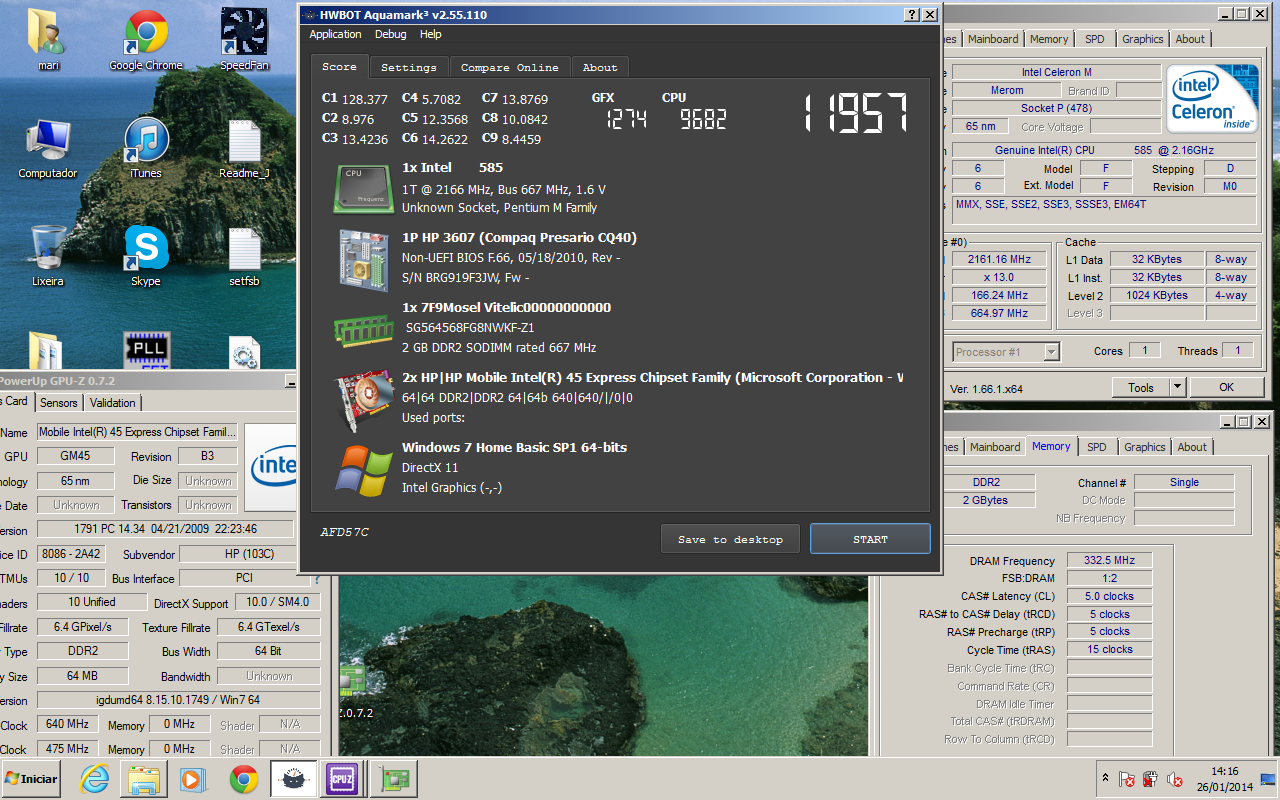This screenshot has height=800, width=1280.
Task: Open the Readme_J text file
Action: [x=244, y=148]
